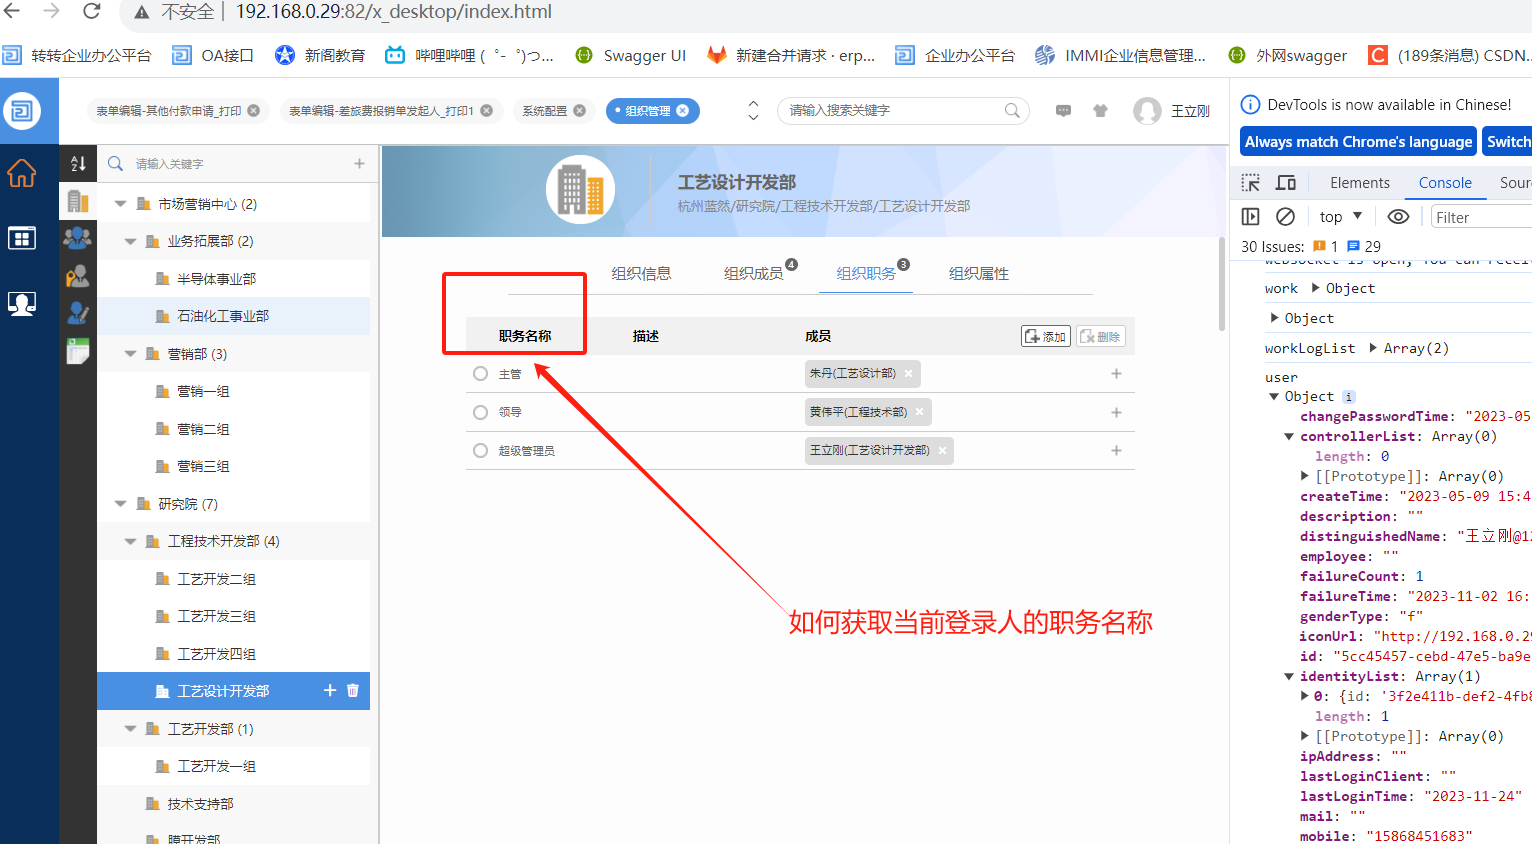Toggle DevTools device toolbar icon
The width and height of the screenshot is (1532, 844).
pyautogui.click(x=1286, y=183)
